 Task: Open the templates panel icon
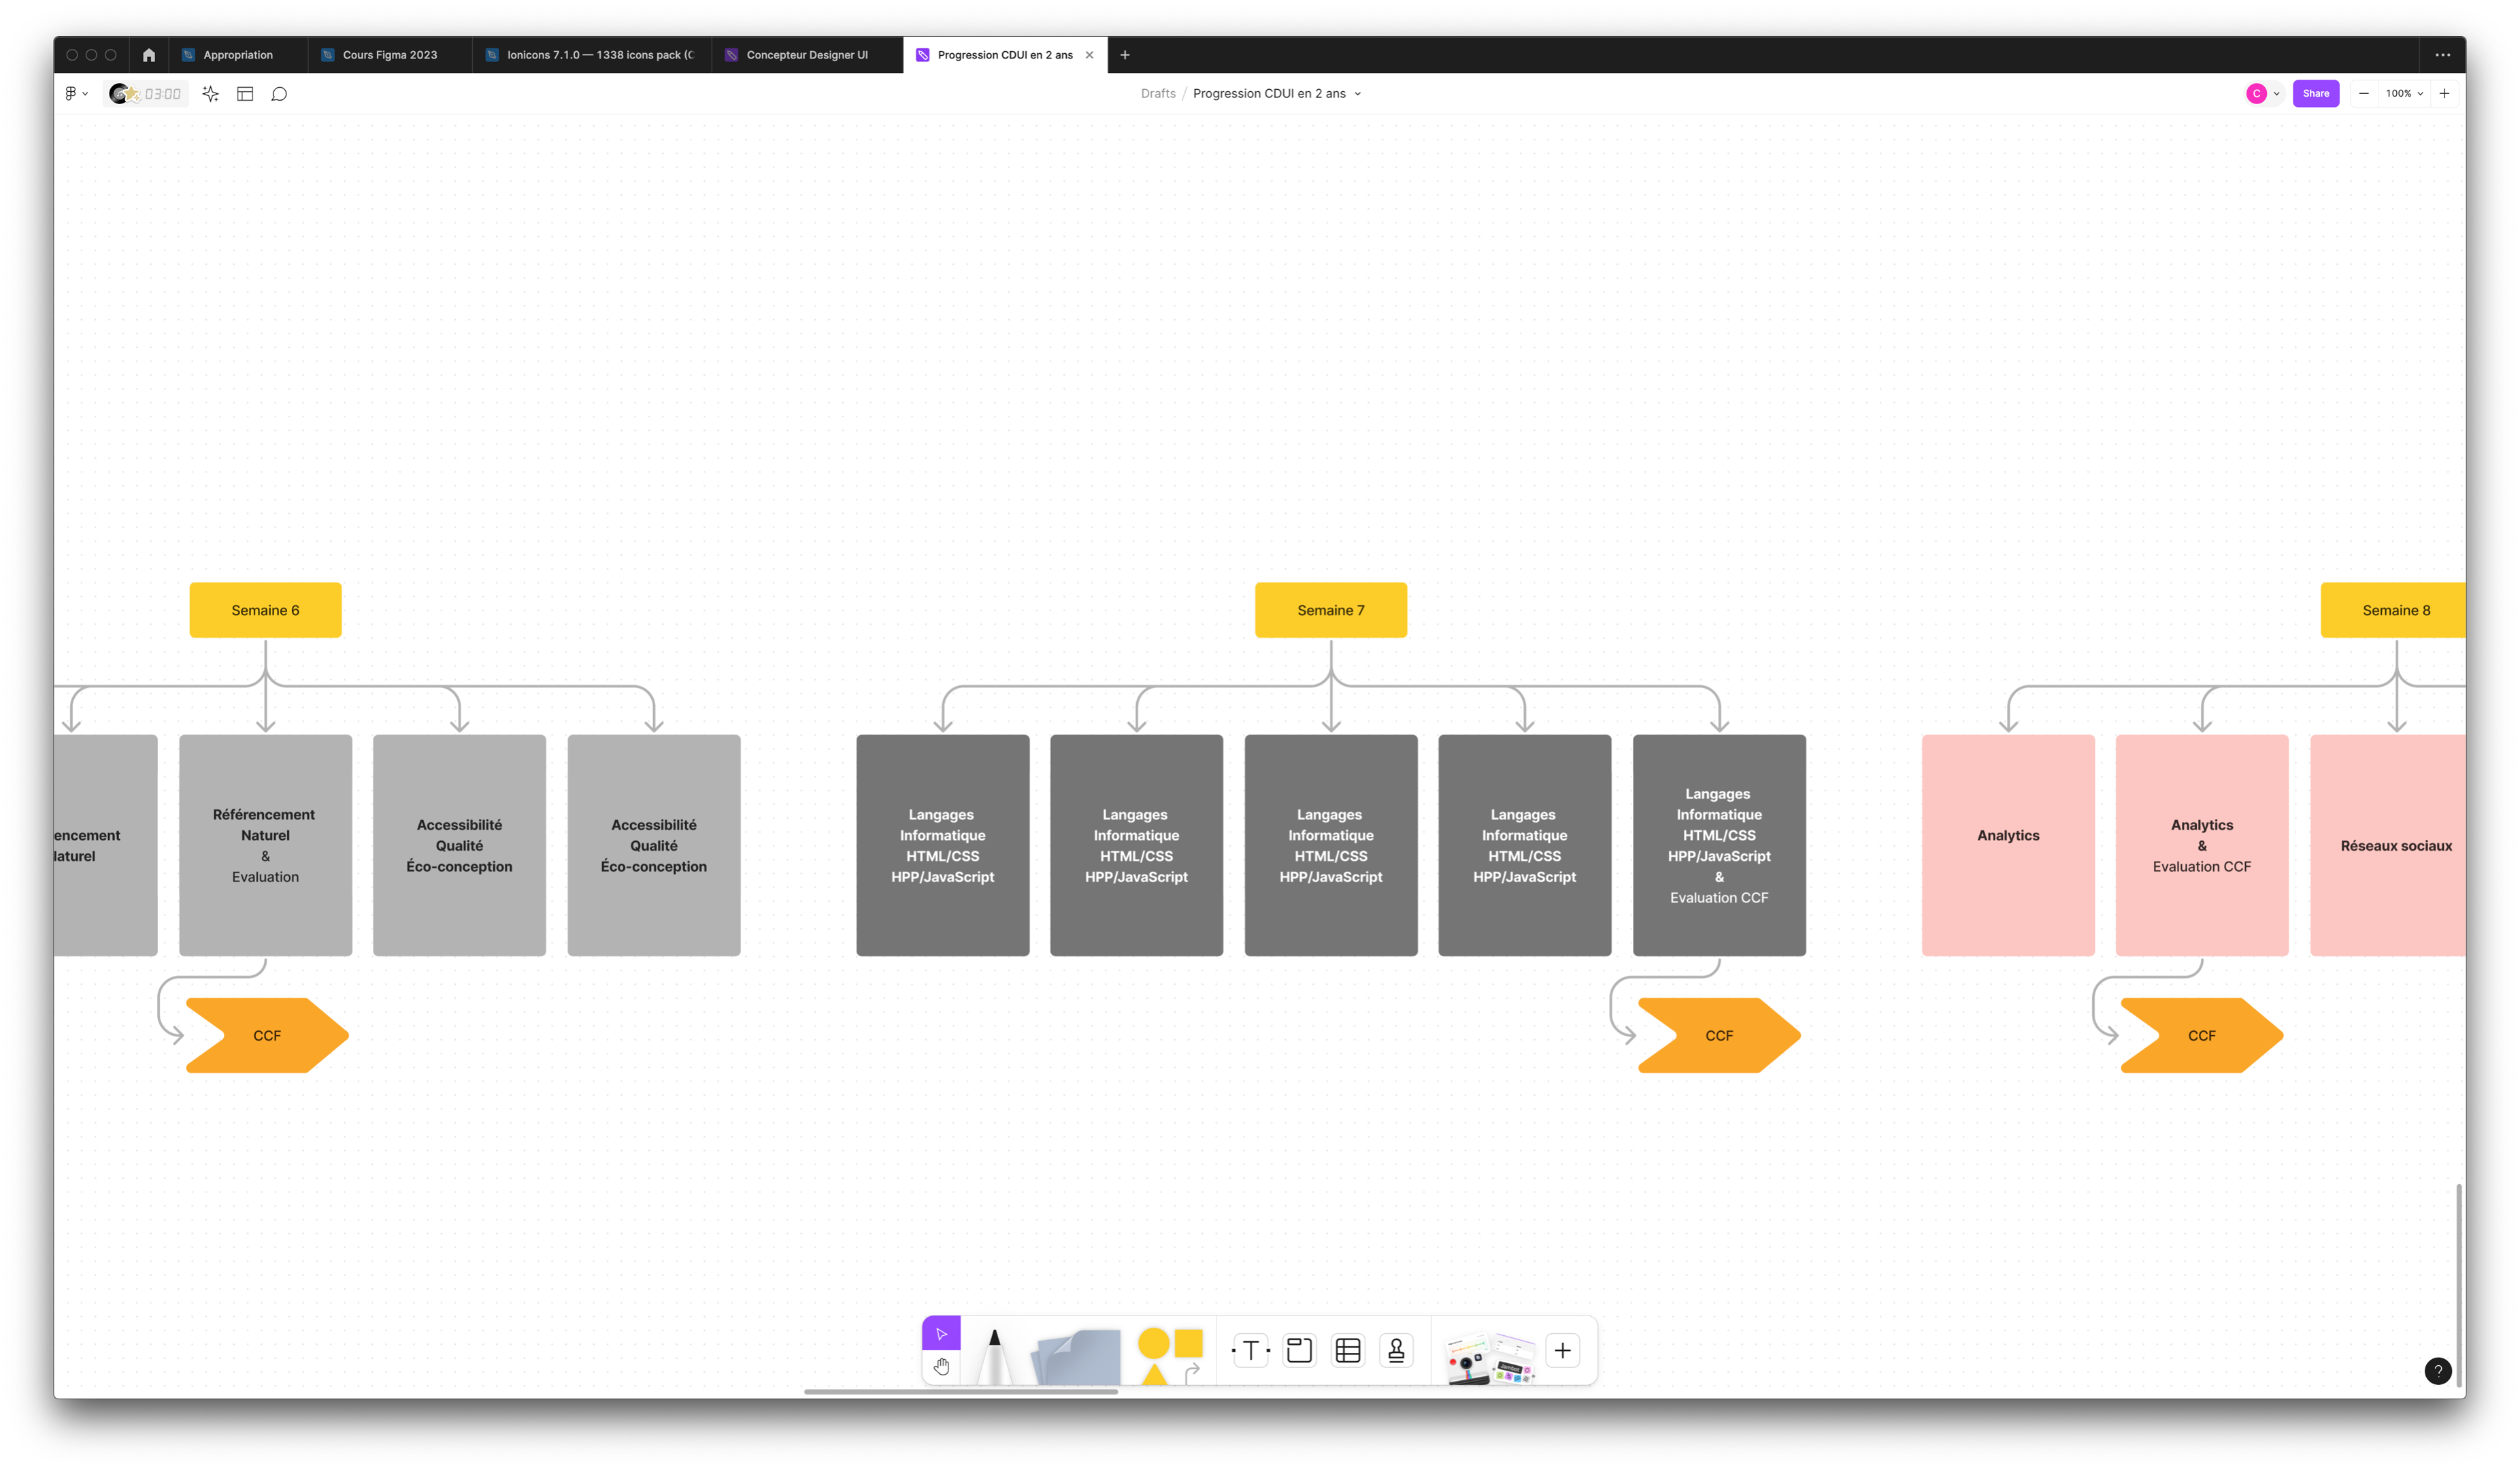[x=245, y=94]
